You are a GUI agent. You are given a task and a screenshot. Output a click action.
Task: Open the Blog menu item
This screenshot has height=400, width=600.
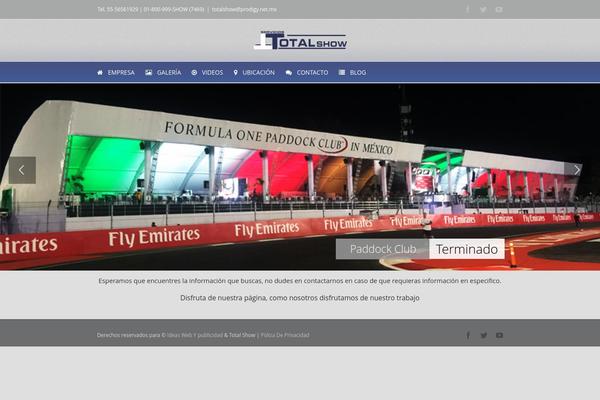coord(352,72)
